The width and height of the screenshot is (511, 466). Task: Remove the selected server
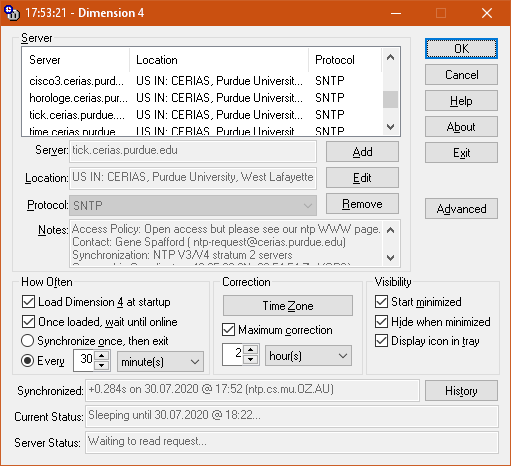(x=362, y=204)
